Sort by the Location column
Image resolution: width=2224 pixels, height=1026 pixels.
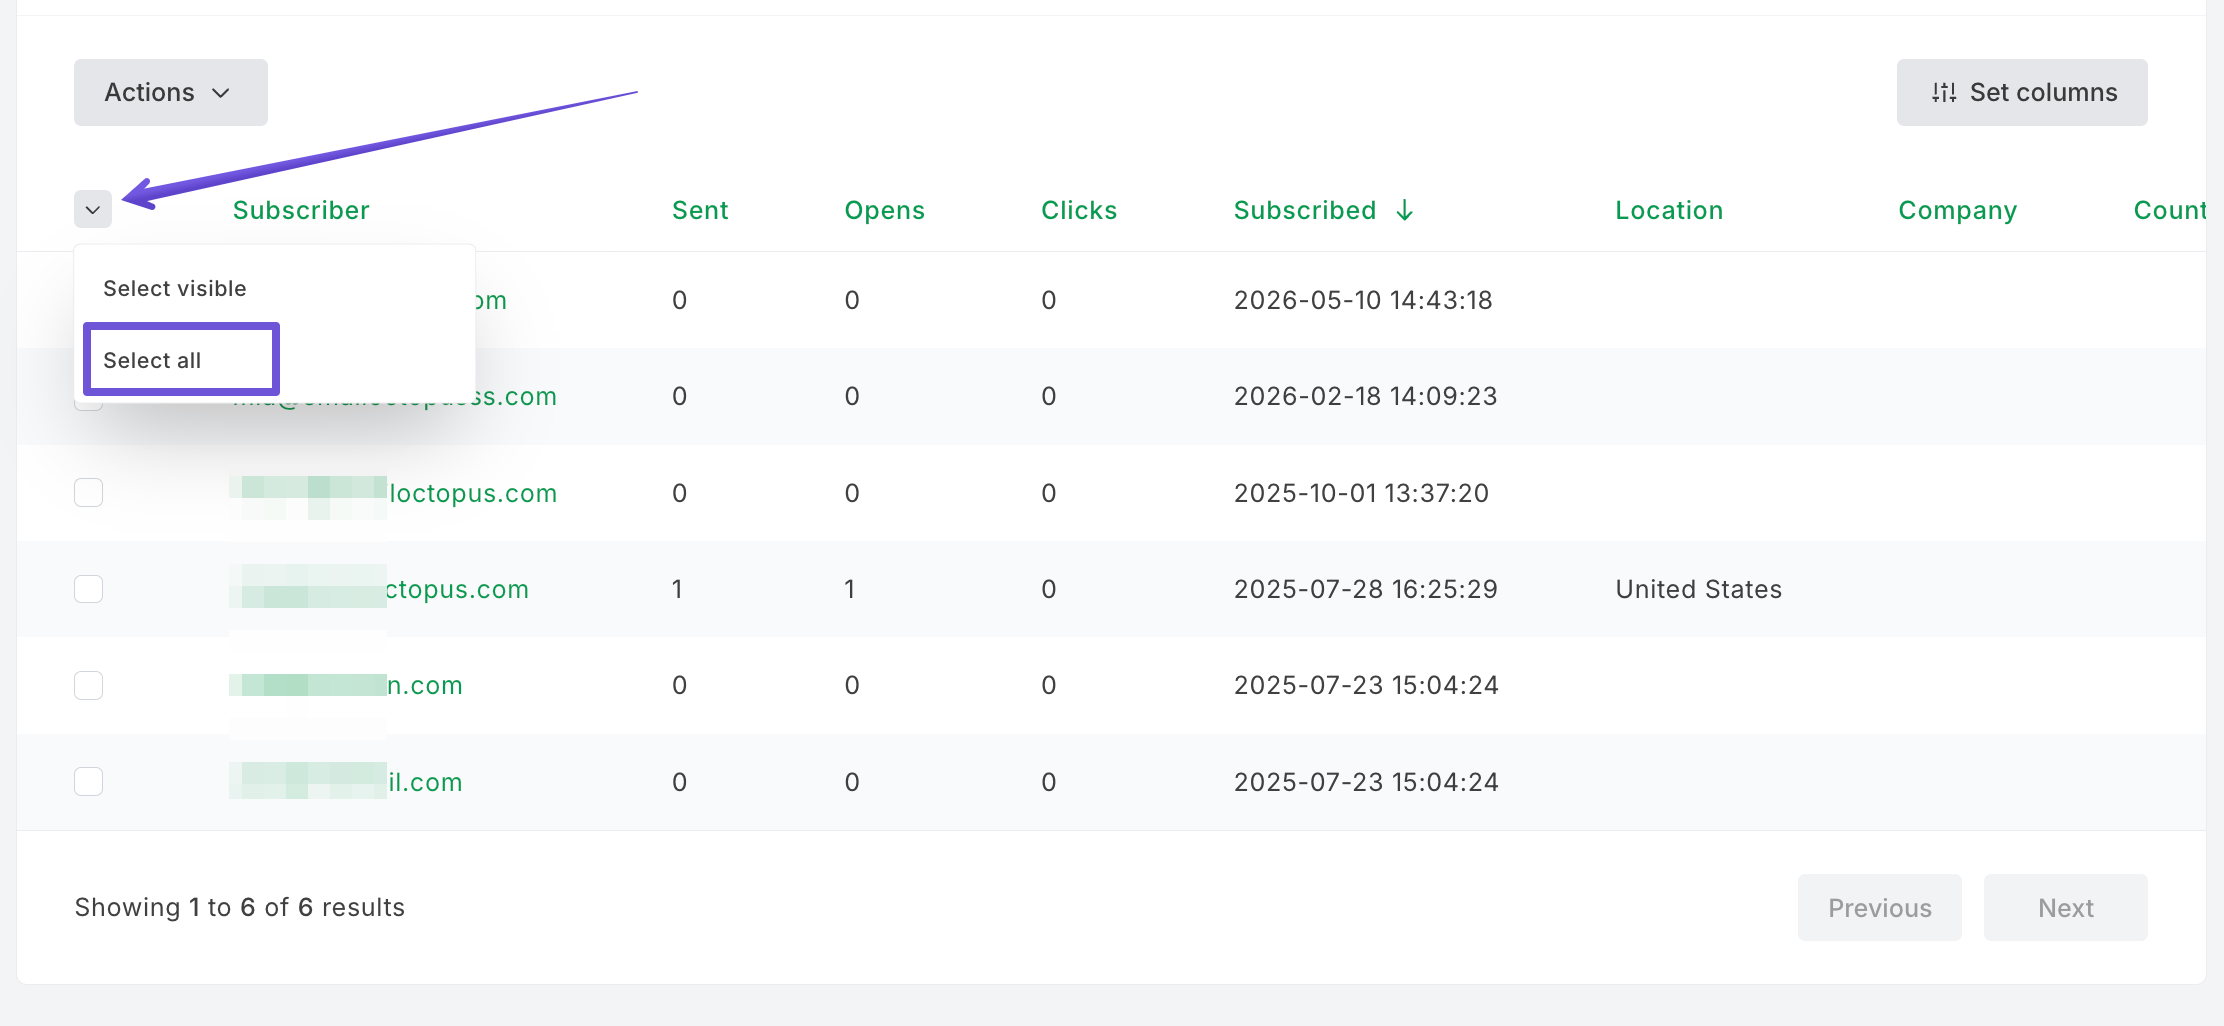pos(1669,210)
